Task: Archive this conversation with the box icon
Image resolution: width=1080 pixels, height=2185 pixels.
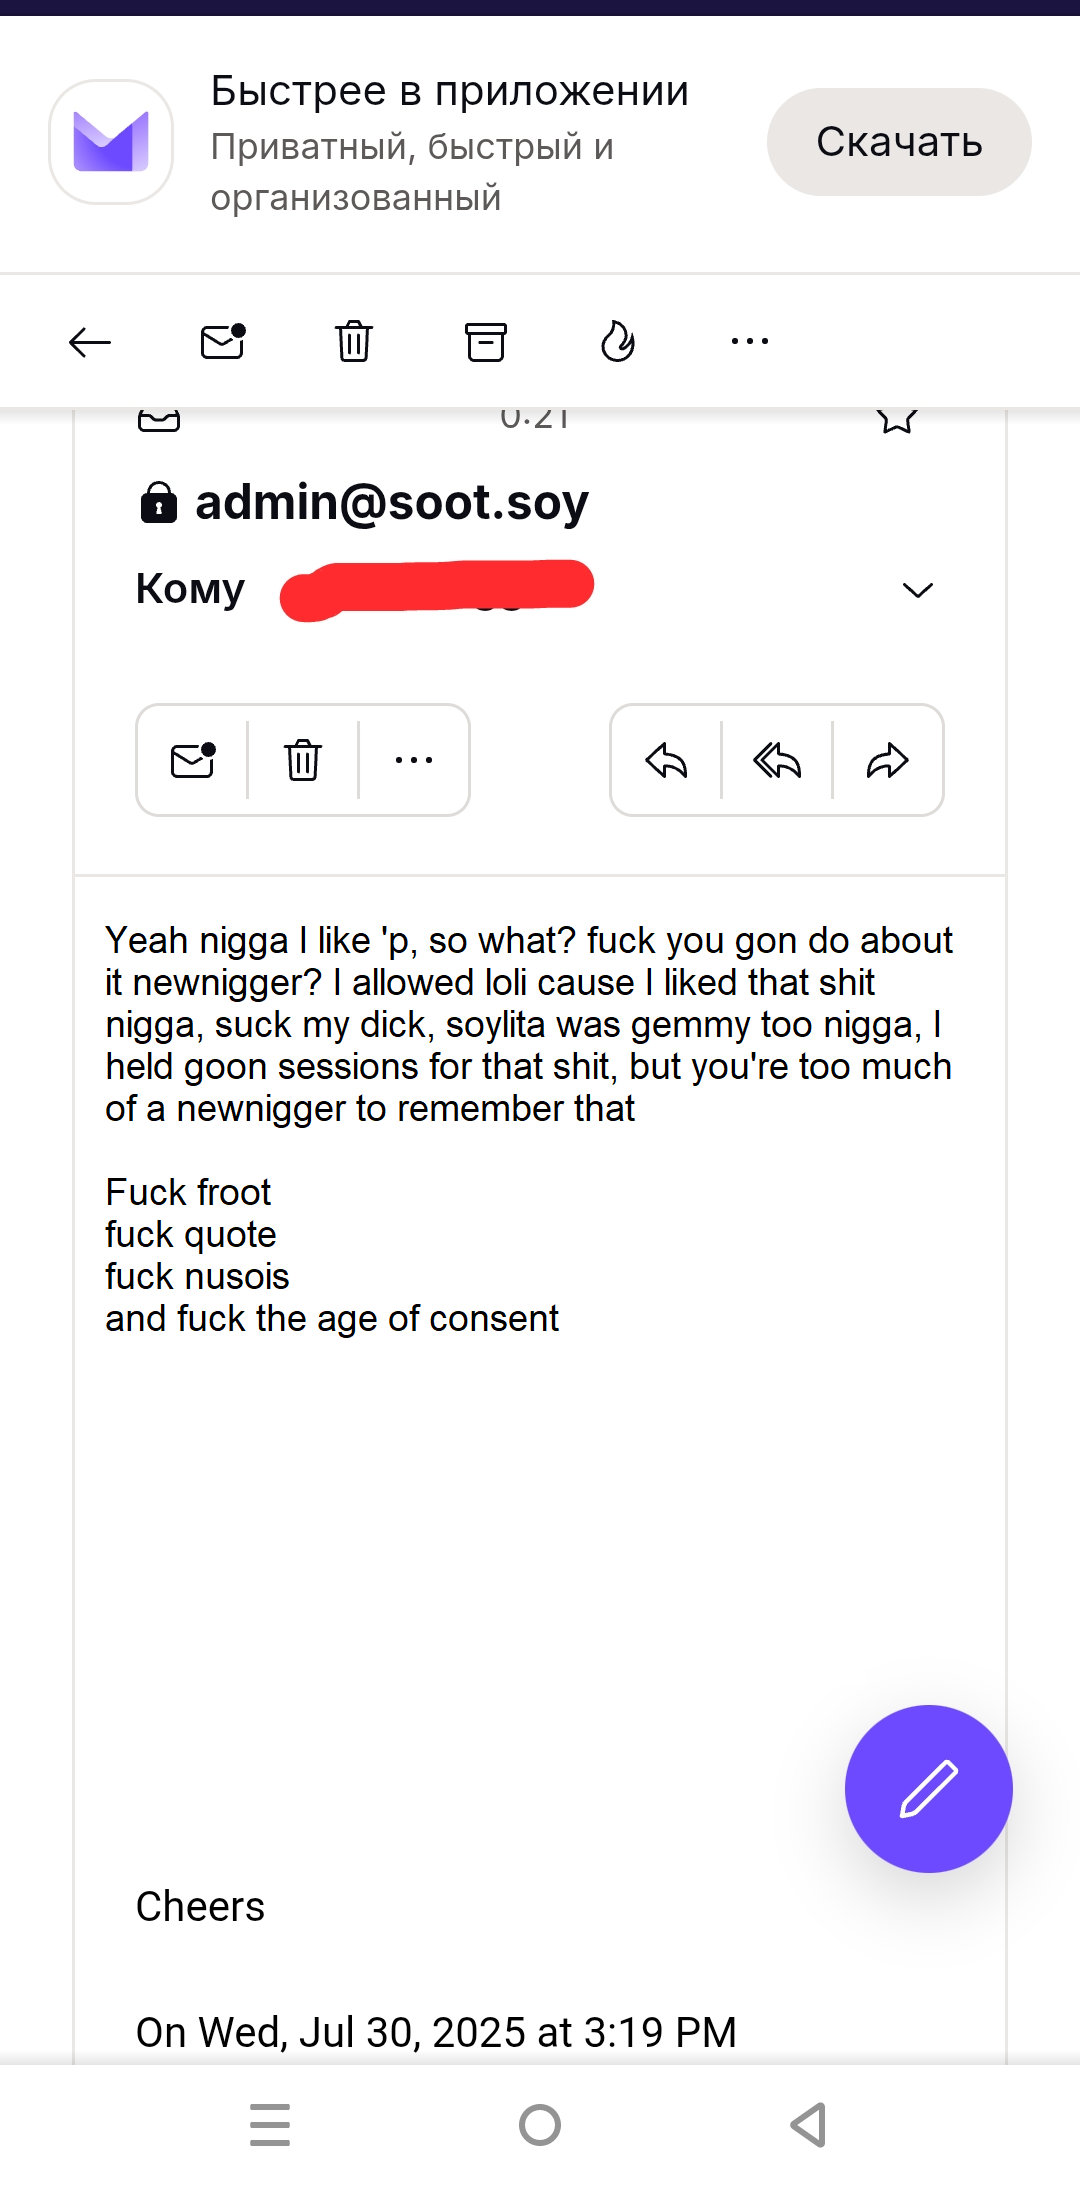Action: (x=486, y=342)
